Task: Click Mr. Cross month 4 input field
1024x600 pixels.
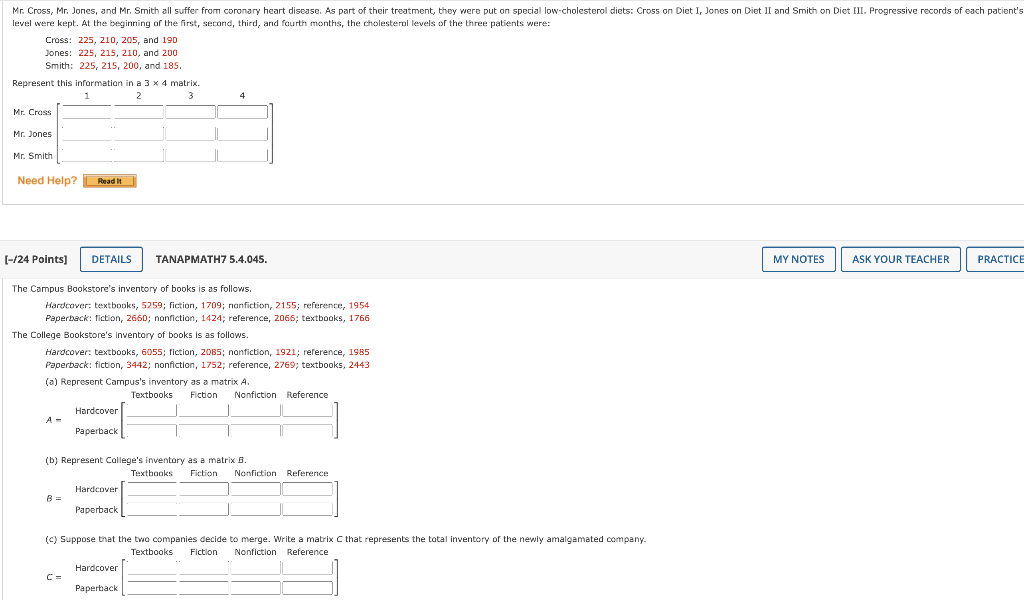Action: point(242,112)
